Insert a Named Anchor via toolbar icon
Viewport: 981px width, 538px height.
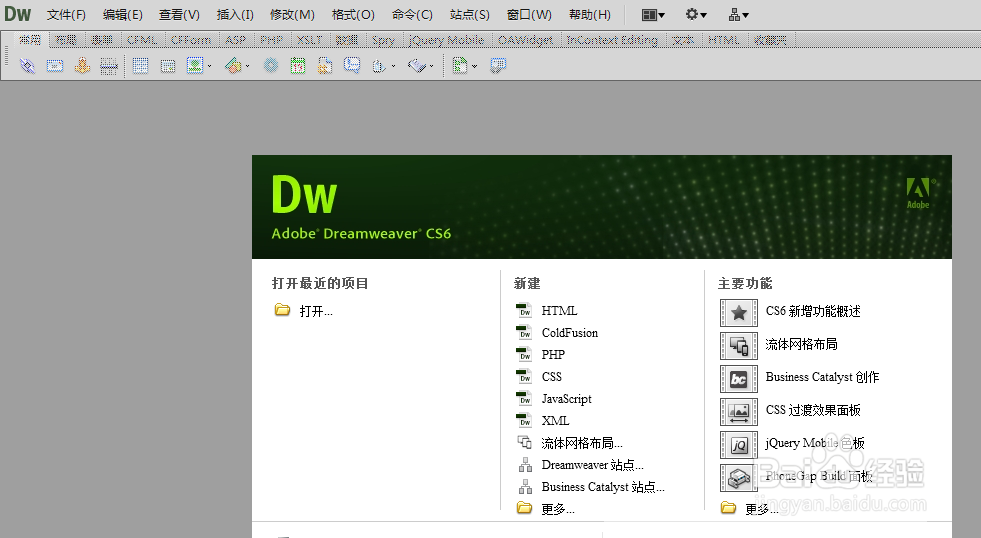click(82, 65)
